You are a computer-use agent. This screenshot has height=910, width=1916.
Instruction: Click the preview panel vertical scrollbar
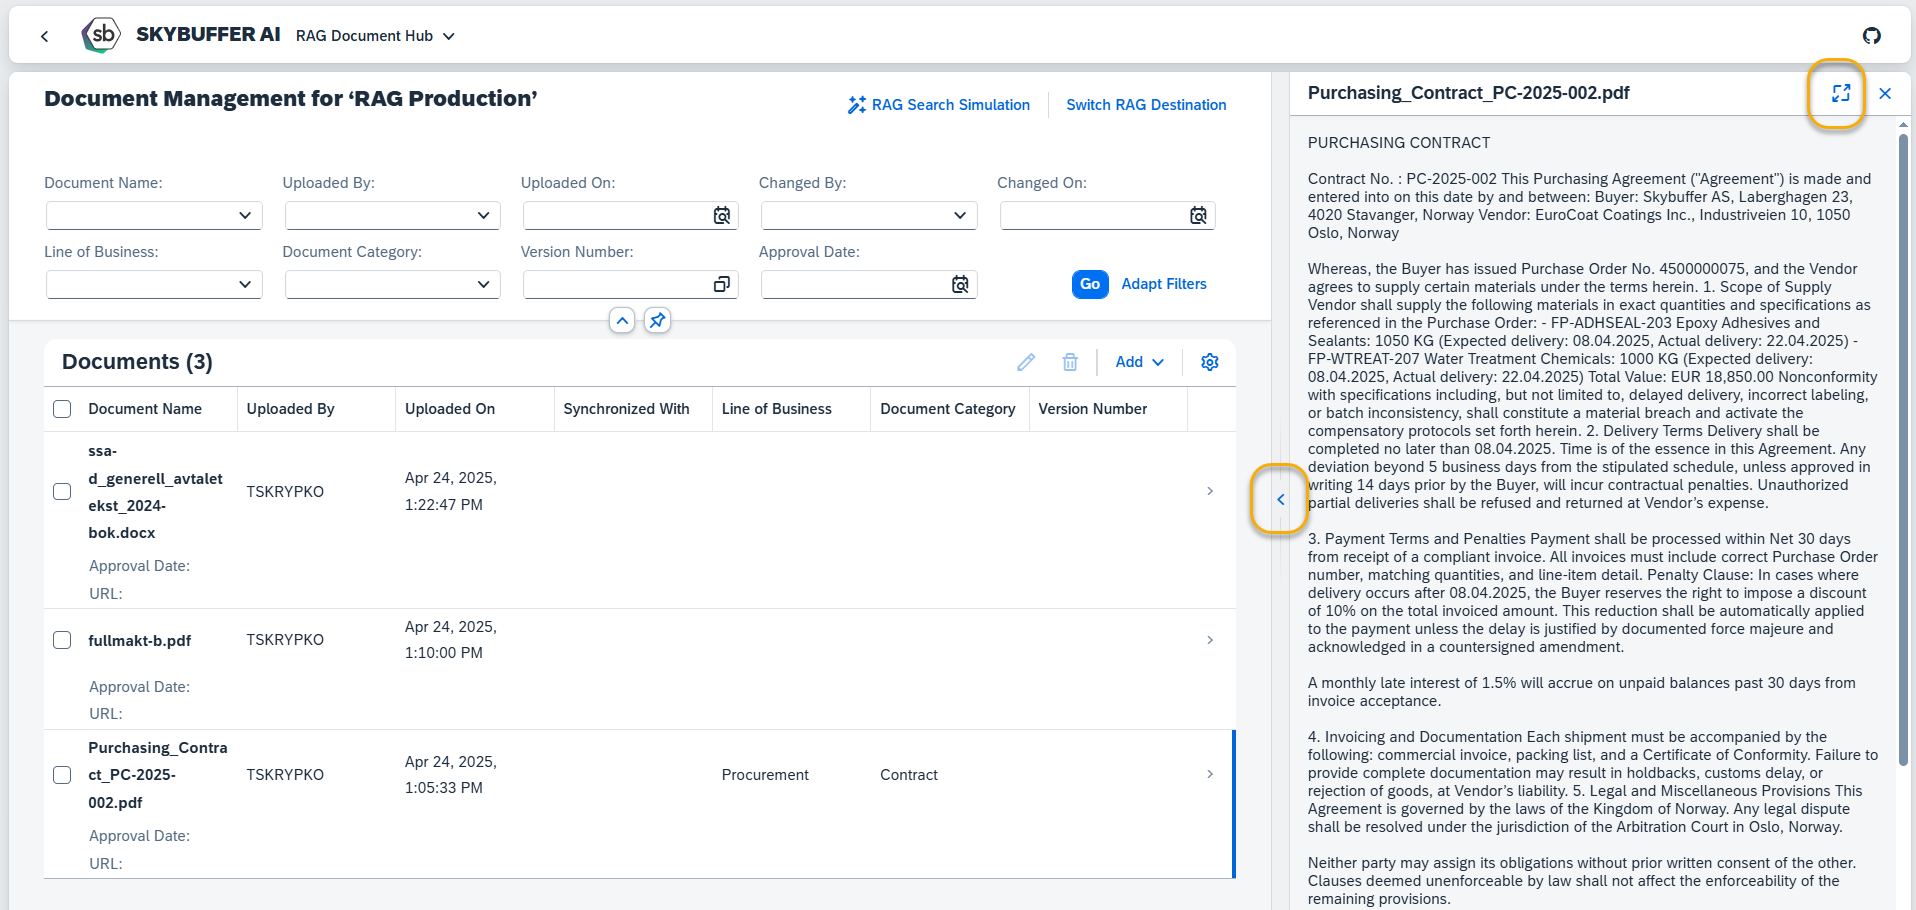tap(1903, 450)
